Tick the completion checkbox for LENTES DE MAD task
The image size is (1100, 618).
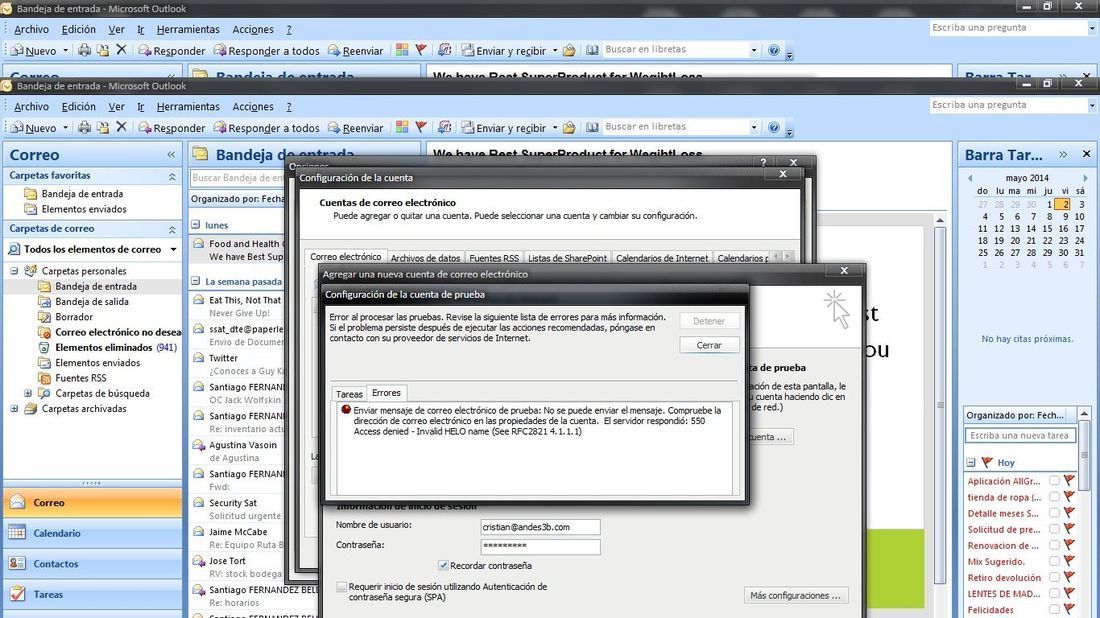click(1054, 593)
